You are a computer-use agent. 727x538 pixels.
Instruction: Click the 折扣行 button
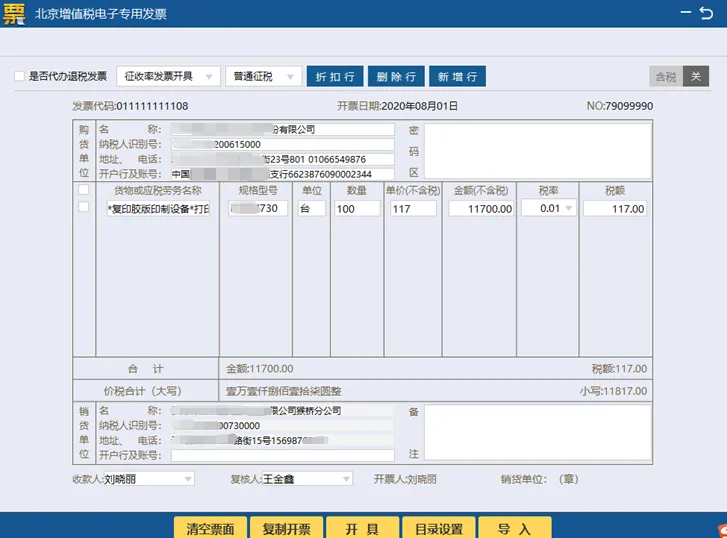pyautogui.click(x=335, y=76)
